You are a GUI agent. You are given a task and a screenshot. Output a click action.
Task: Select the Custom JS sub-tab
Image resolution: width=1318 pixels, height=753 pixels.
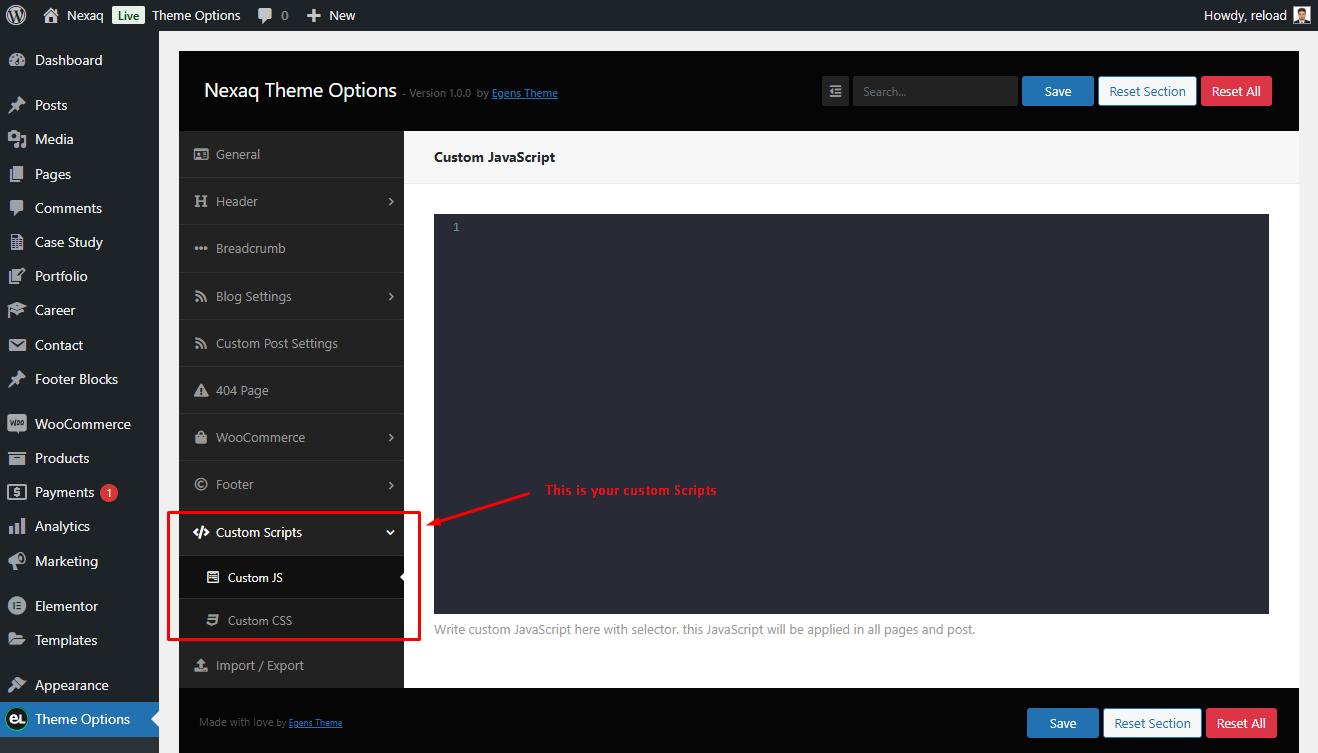click(291, 577)
